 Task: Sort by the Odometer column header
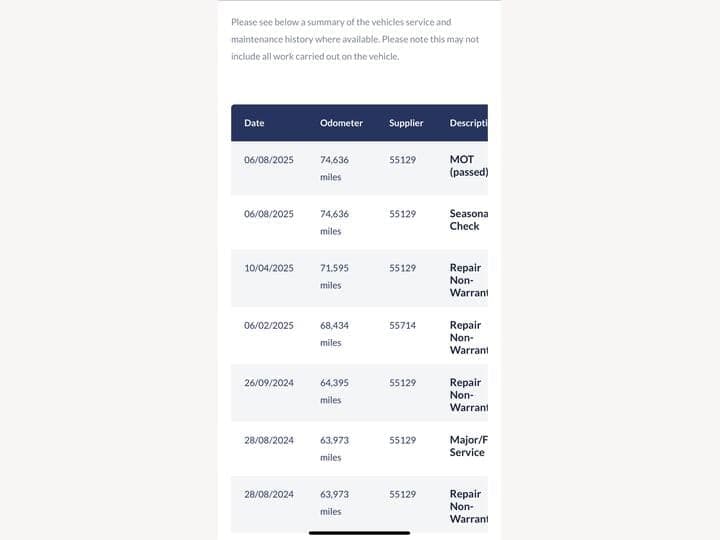340,123
